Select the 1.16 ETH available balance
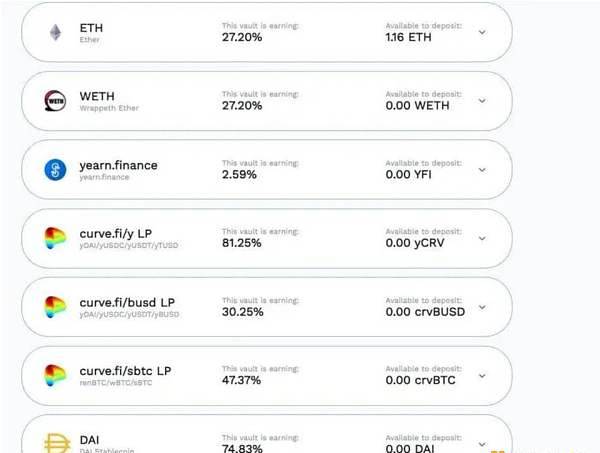Image resolution: width=600 pixels, height=453 pixels. [409, 37]
